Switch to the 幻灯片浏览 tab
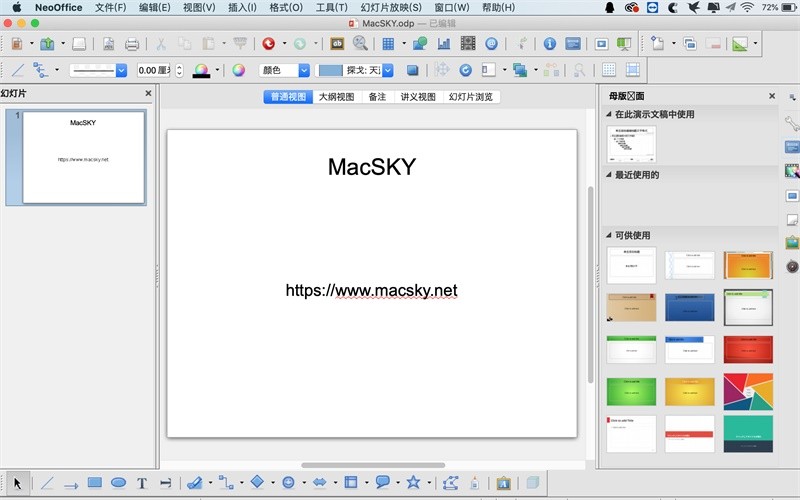This screenshot has width=800, height=500. [x=471, y=97]
